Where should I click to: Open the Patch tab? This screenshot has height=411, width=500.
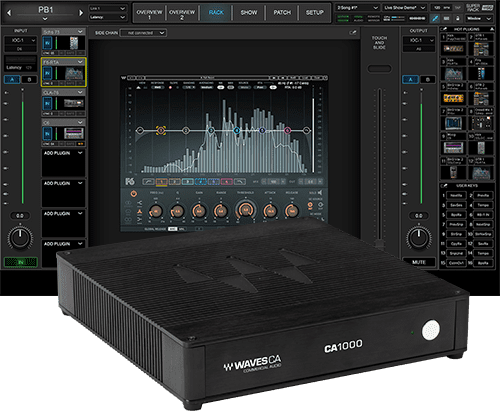click(x=282, y=13)
